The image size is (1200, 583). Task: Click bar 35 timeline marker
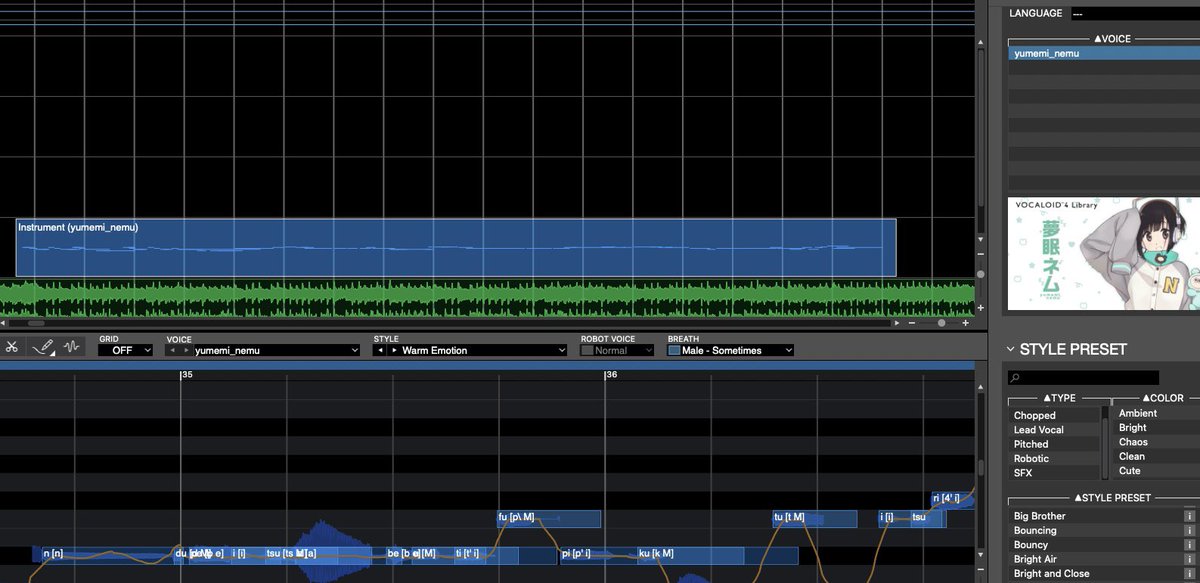[186, 375]
